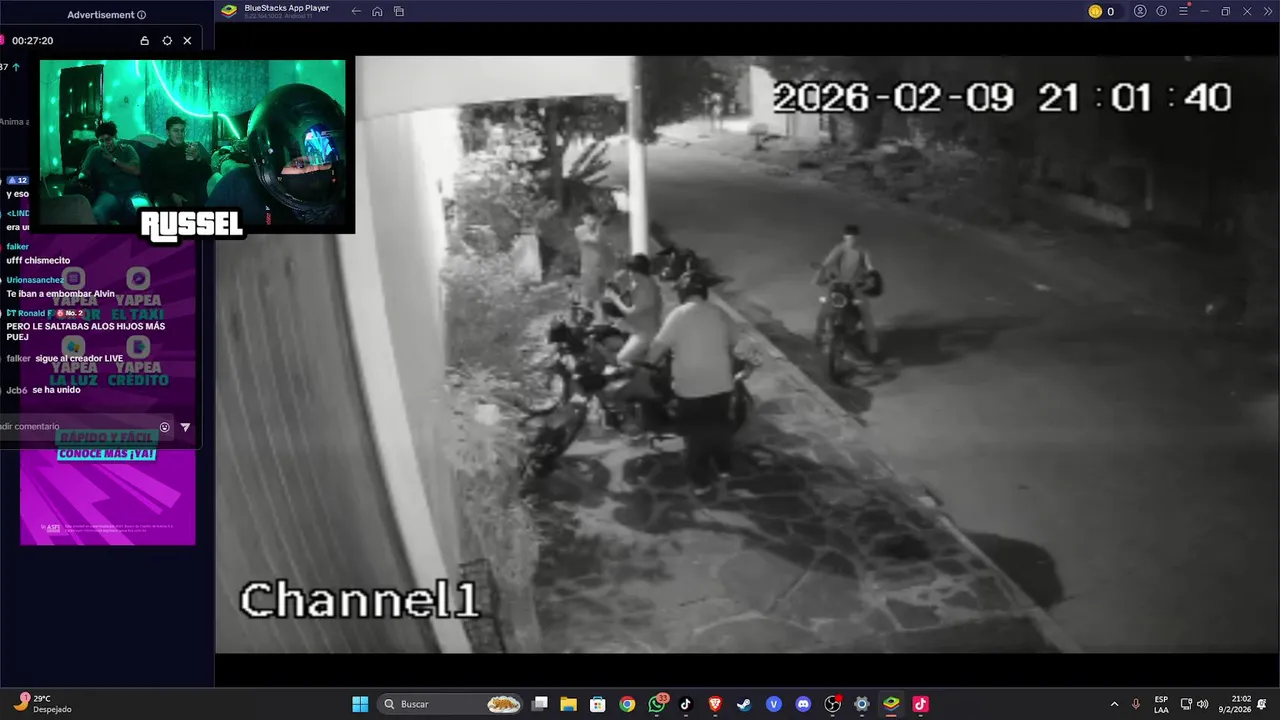Open weather widget showing 29°C Despejado
The height and width of the screenshot is (720, 1280).
point(45,704)
